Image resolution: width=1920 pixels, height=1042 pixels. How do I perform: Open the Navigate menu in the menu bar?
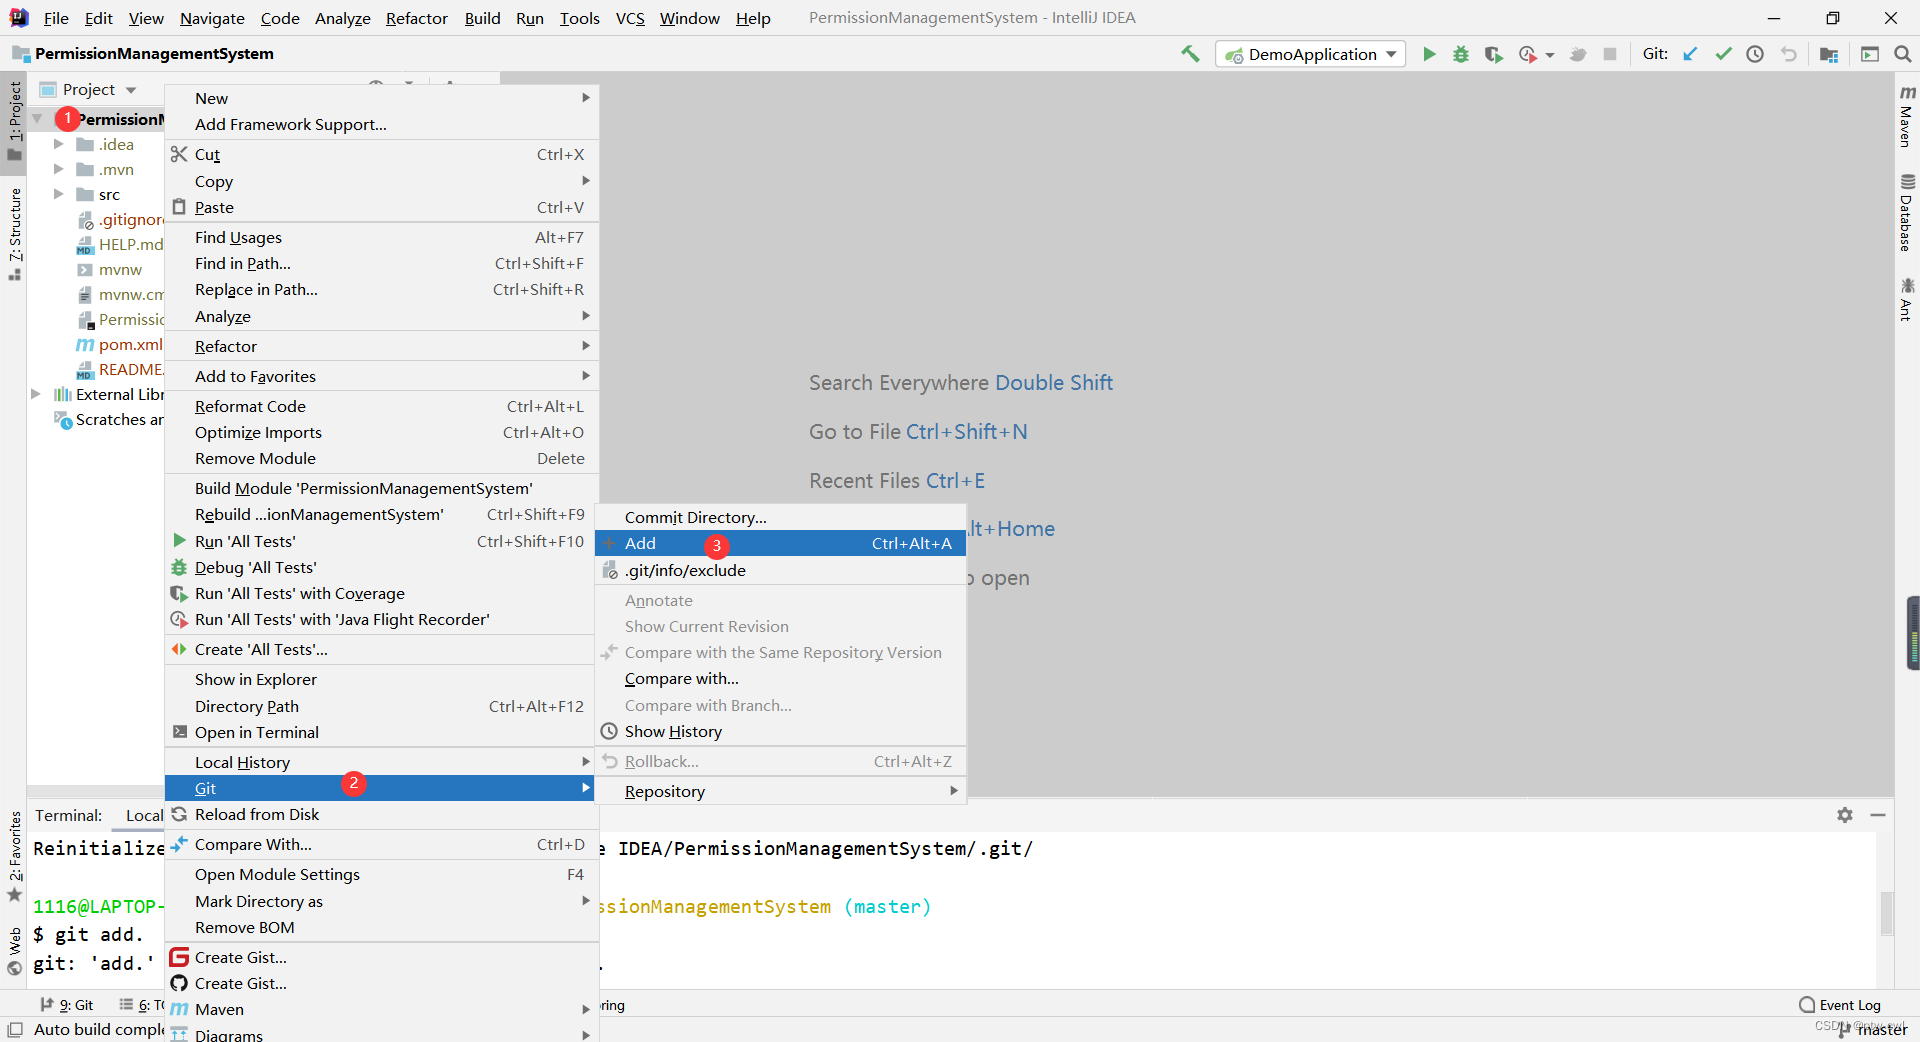click(212, 18)
